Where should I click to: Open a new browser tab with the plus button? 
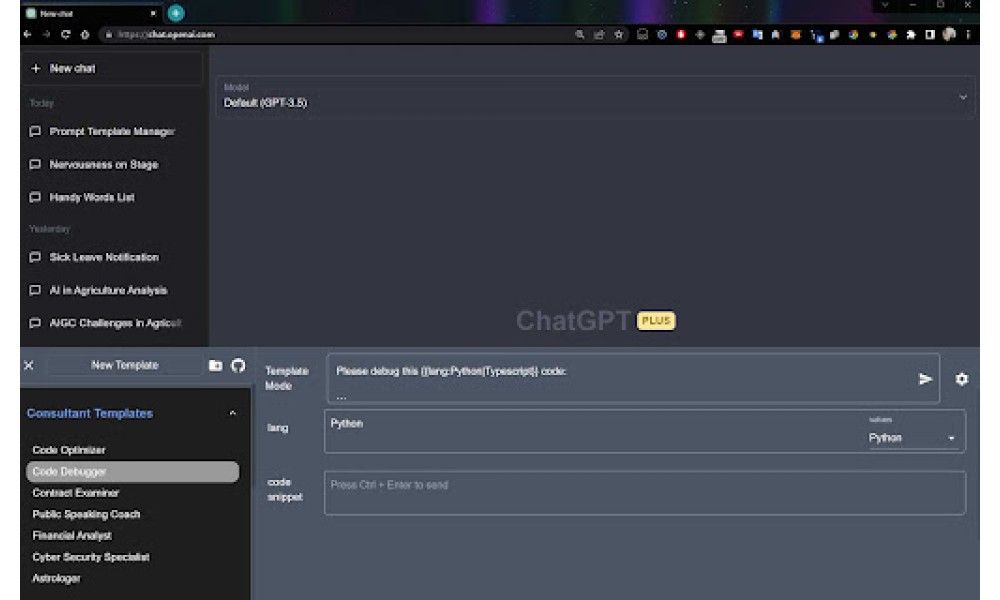point(176,13)
